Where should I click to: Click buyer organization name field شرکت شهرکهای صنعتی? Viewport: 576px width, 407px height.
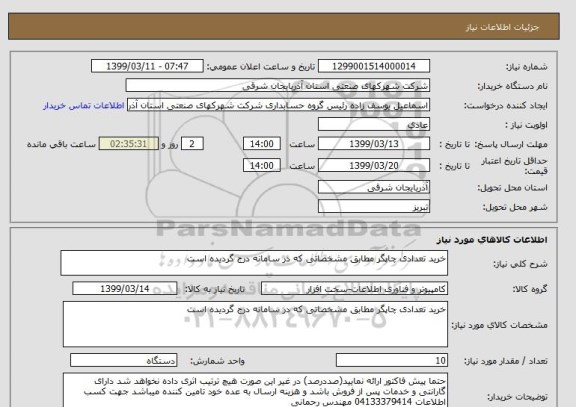coord(277,85)
